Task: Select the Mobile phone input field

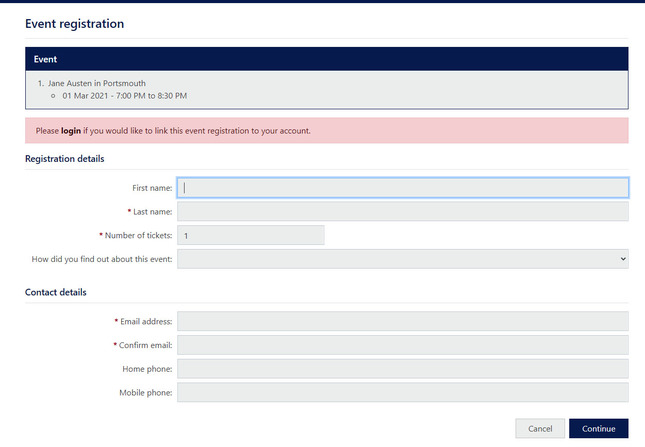Action: pos(402,393)
